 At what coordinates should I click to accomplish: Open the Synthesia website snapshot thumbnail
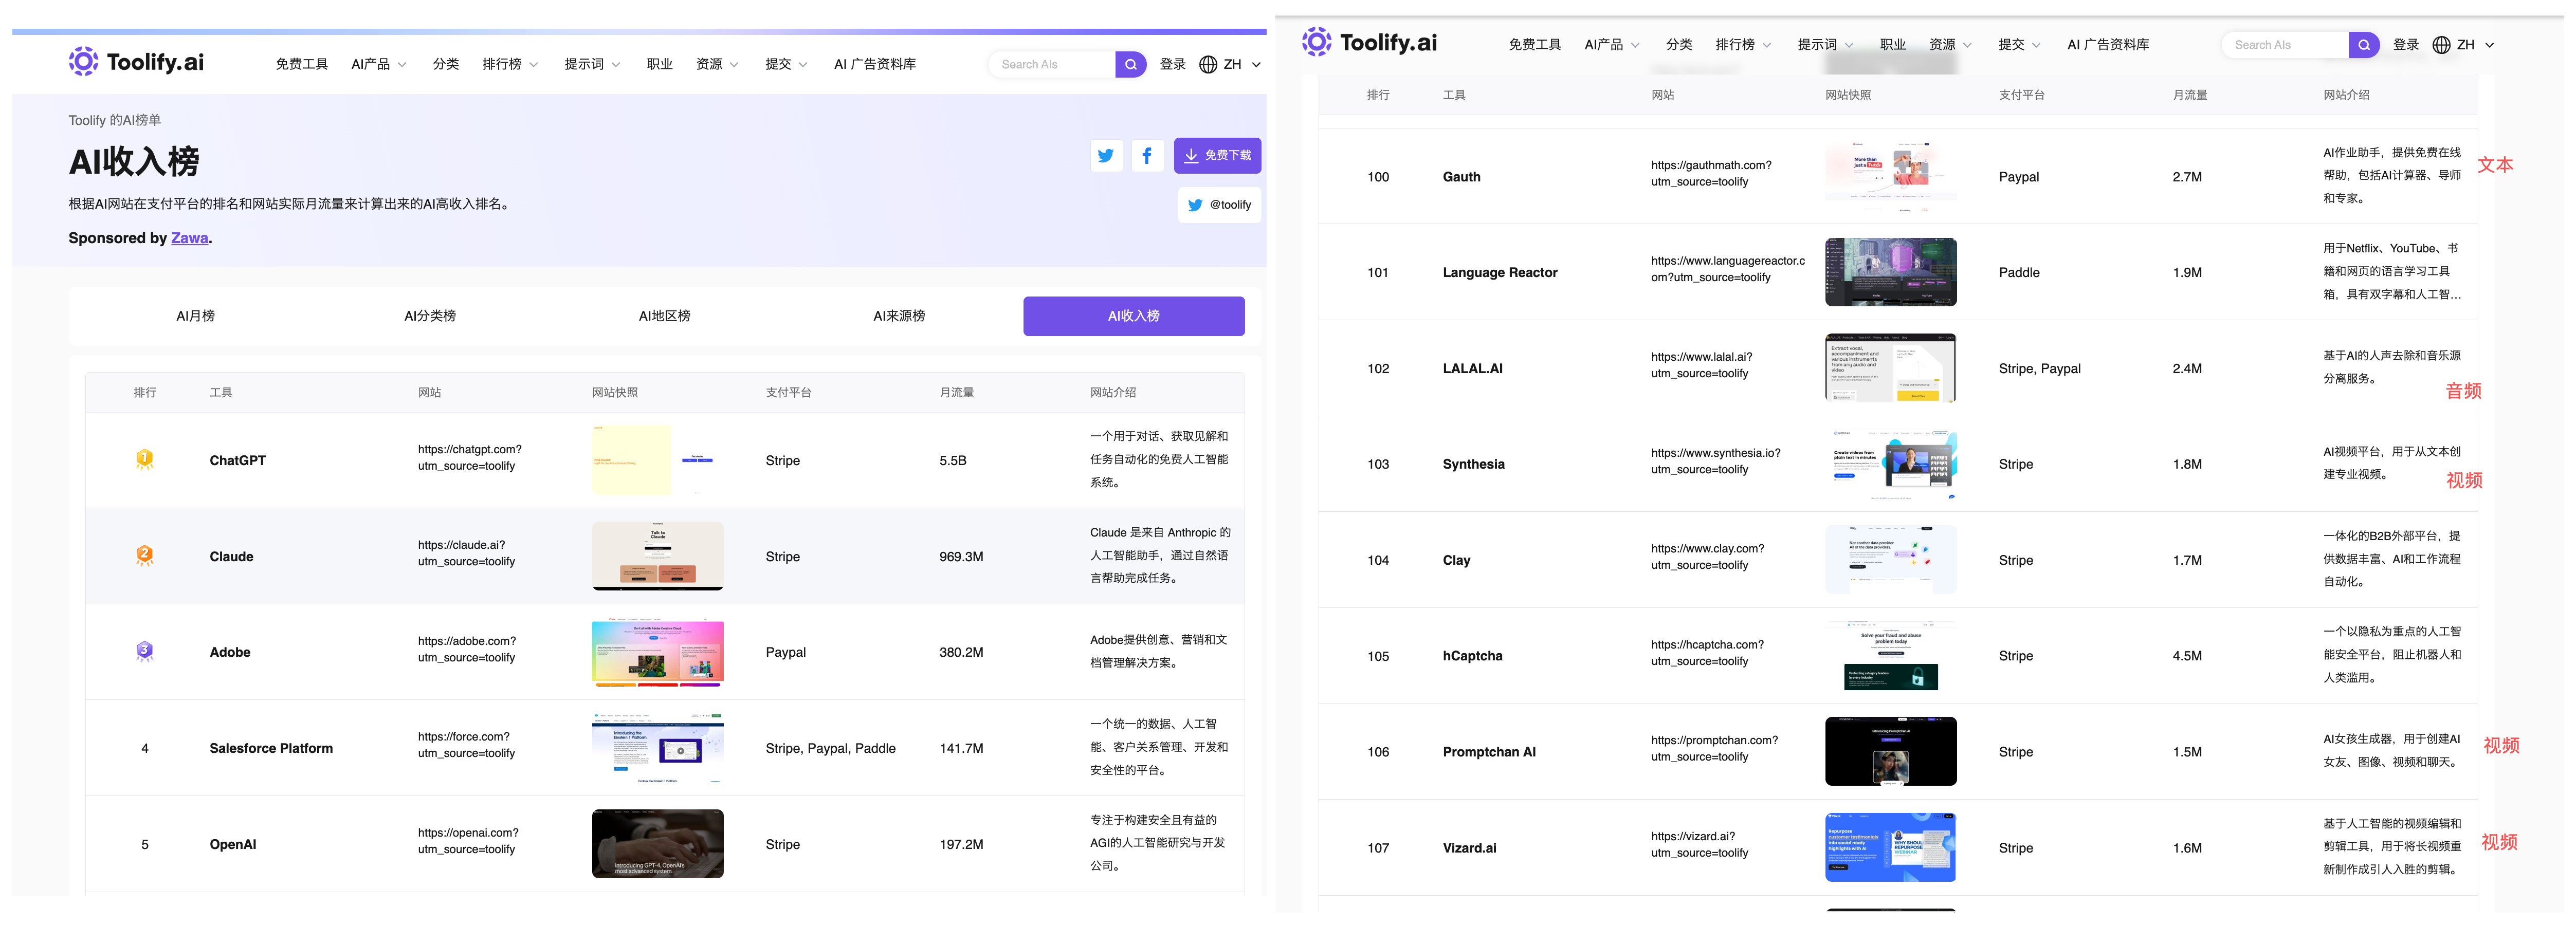(x=1891, y=464)
